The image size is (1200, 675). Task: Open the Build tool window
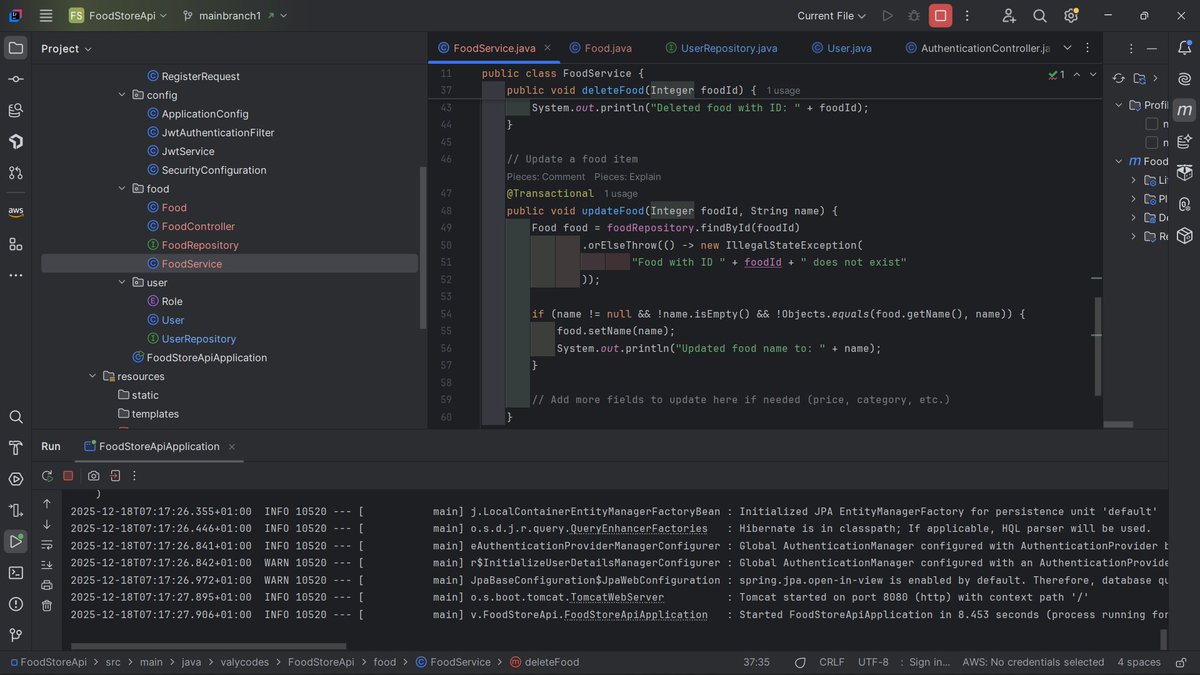15,448
